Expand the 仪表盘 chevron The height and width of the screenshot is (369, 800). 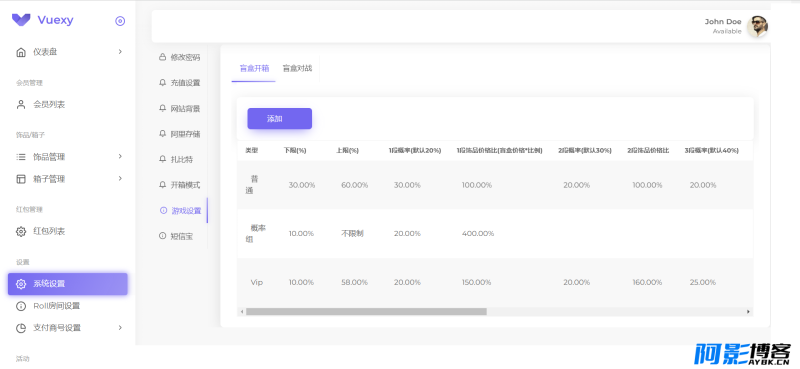point(120,52)
